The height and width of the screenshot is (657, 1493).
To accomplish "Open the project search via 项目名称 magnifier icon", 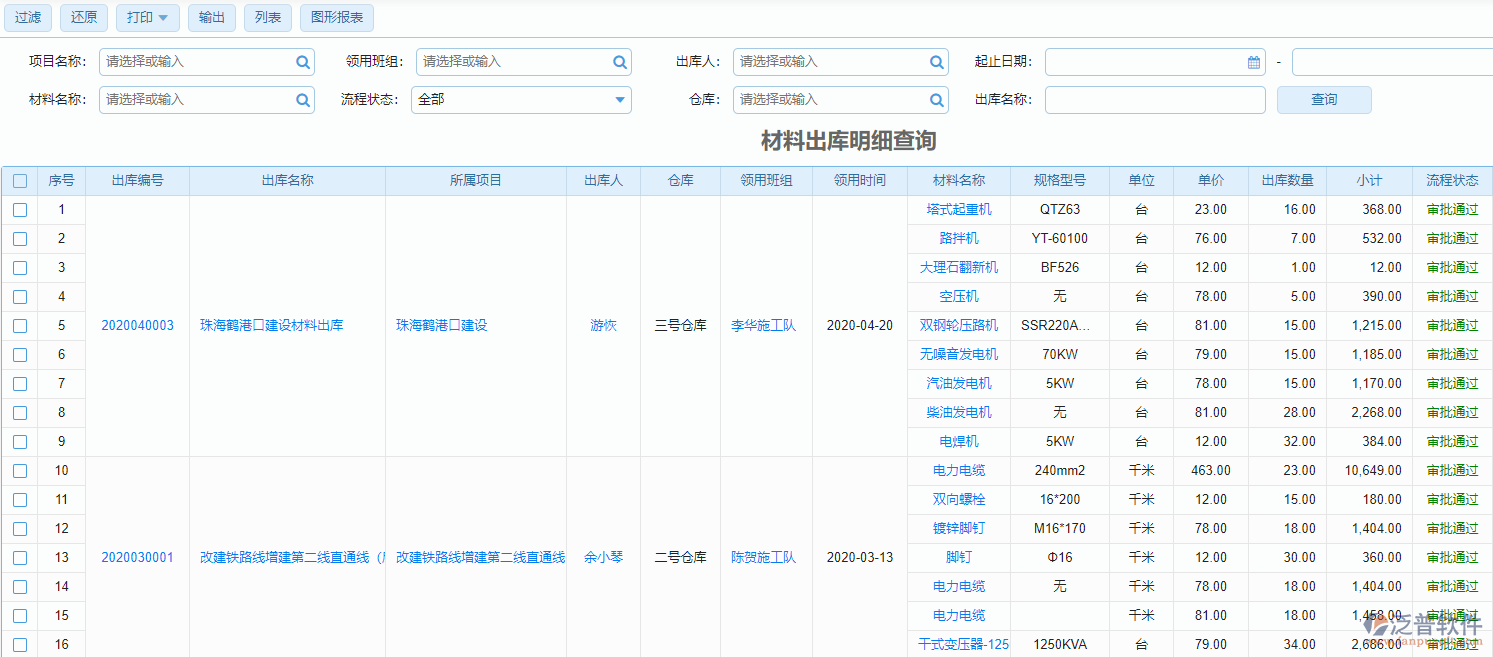I will [x=302, y=61].
